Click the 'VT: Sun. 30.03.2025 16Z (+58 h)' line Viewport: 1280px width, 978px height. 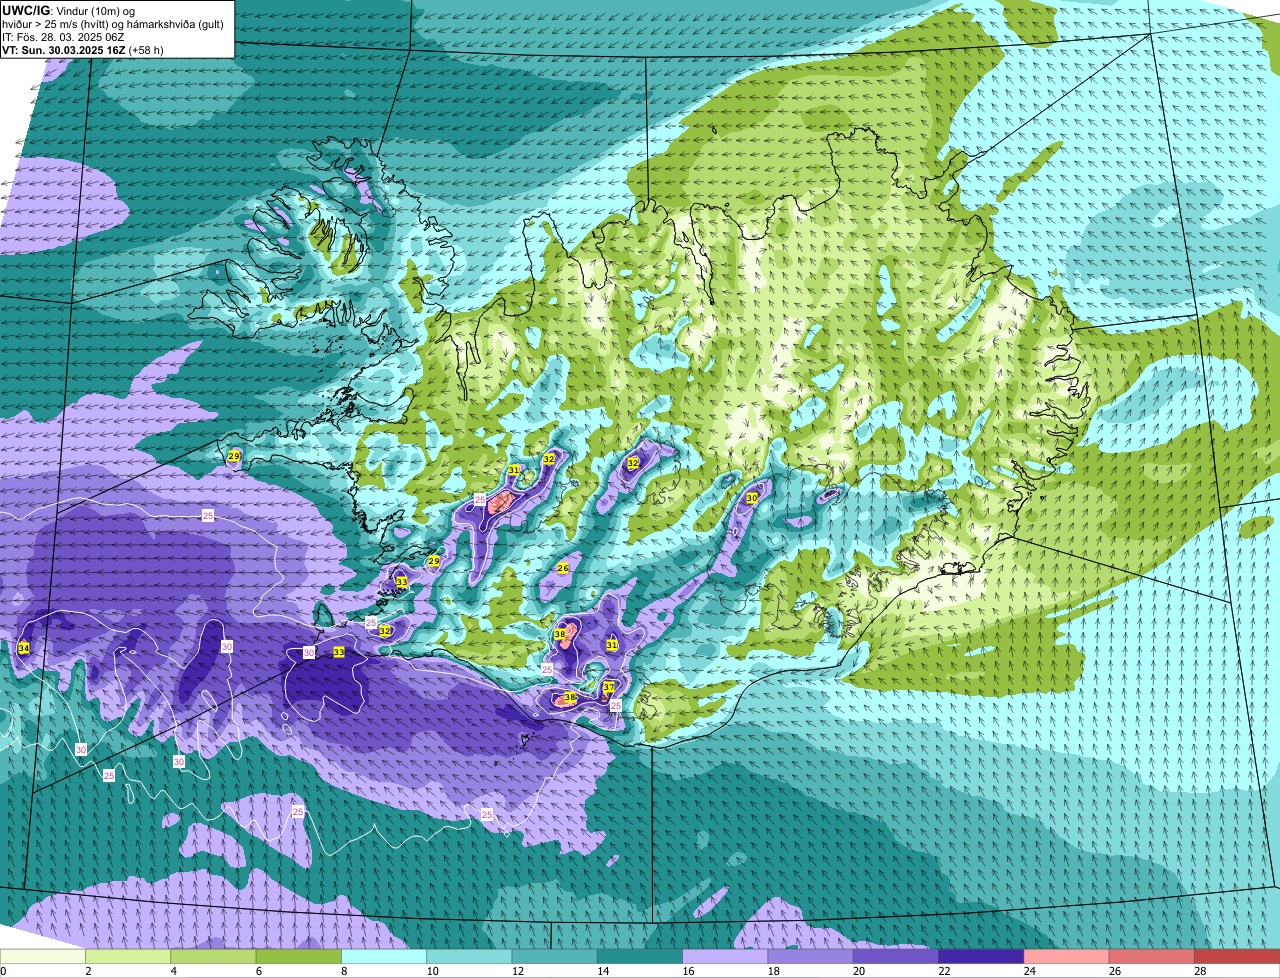pyautogui.click(x=82, y=49)
